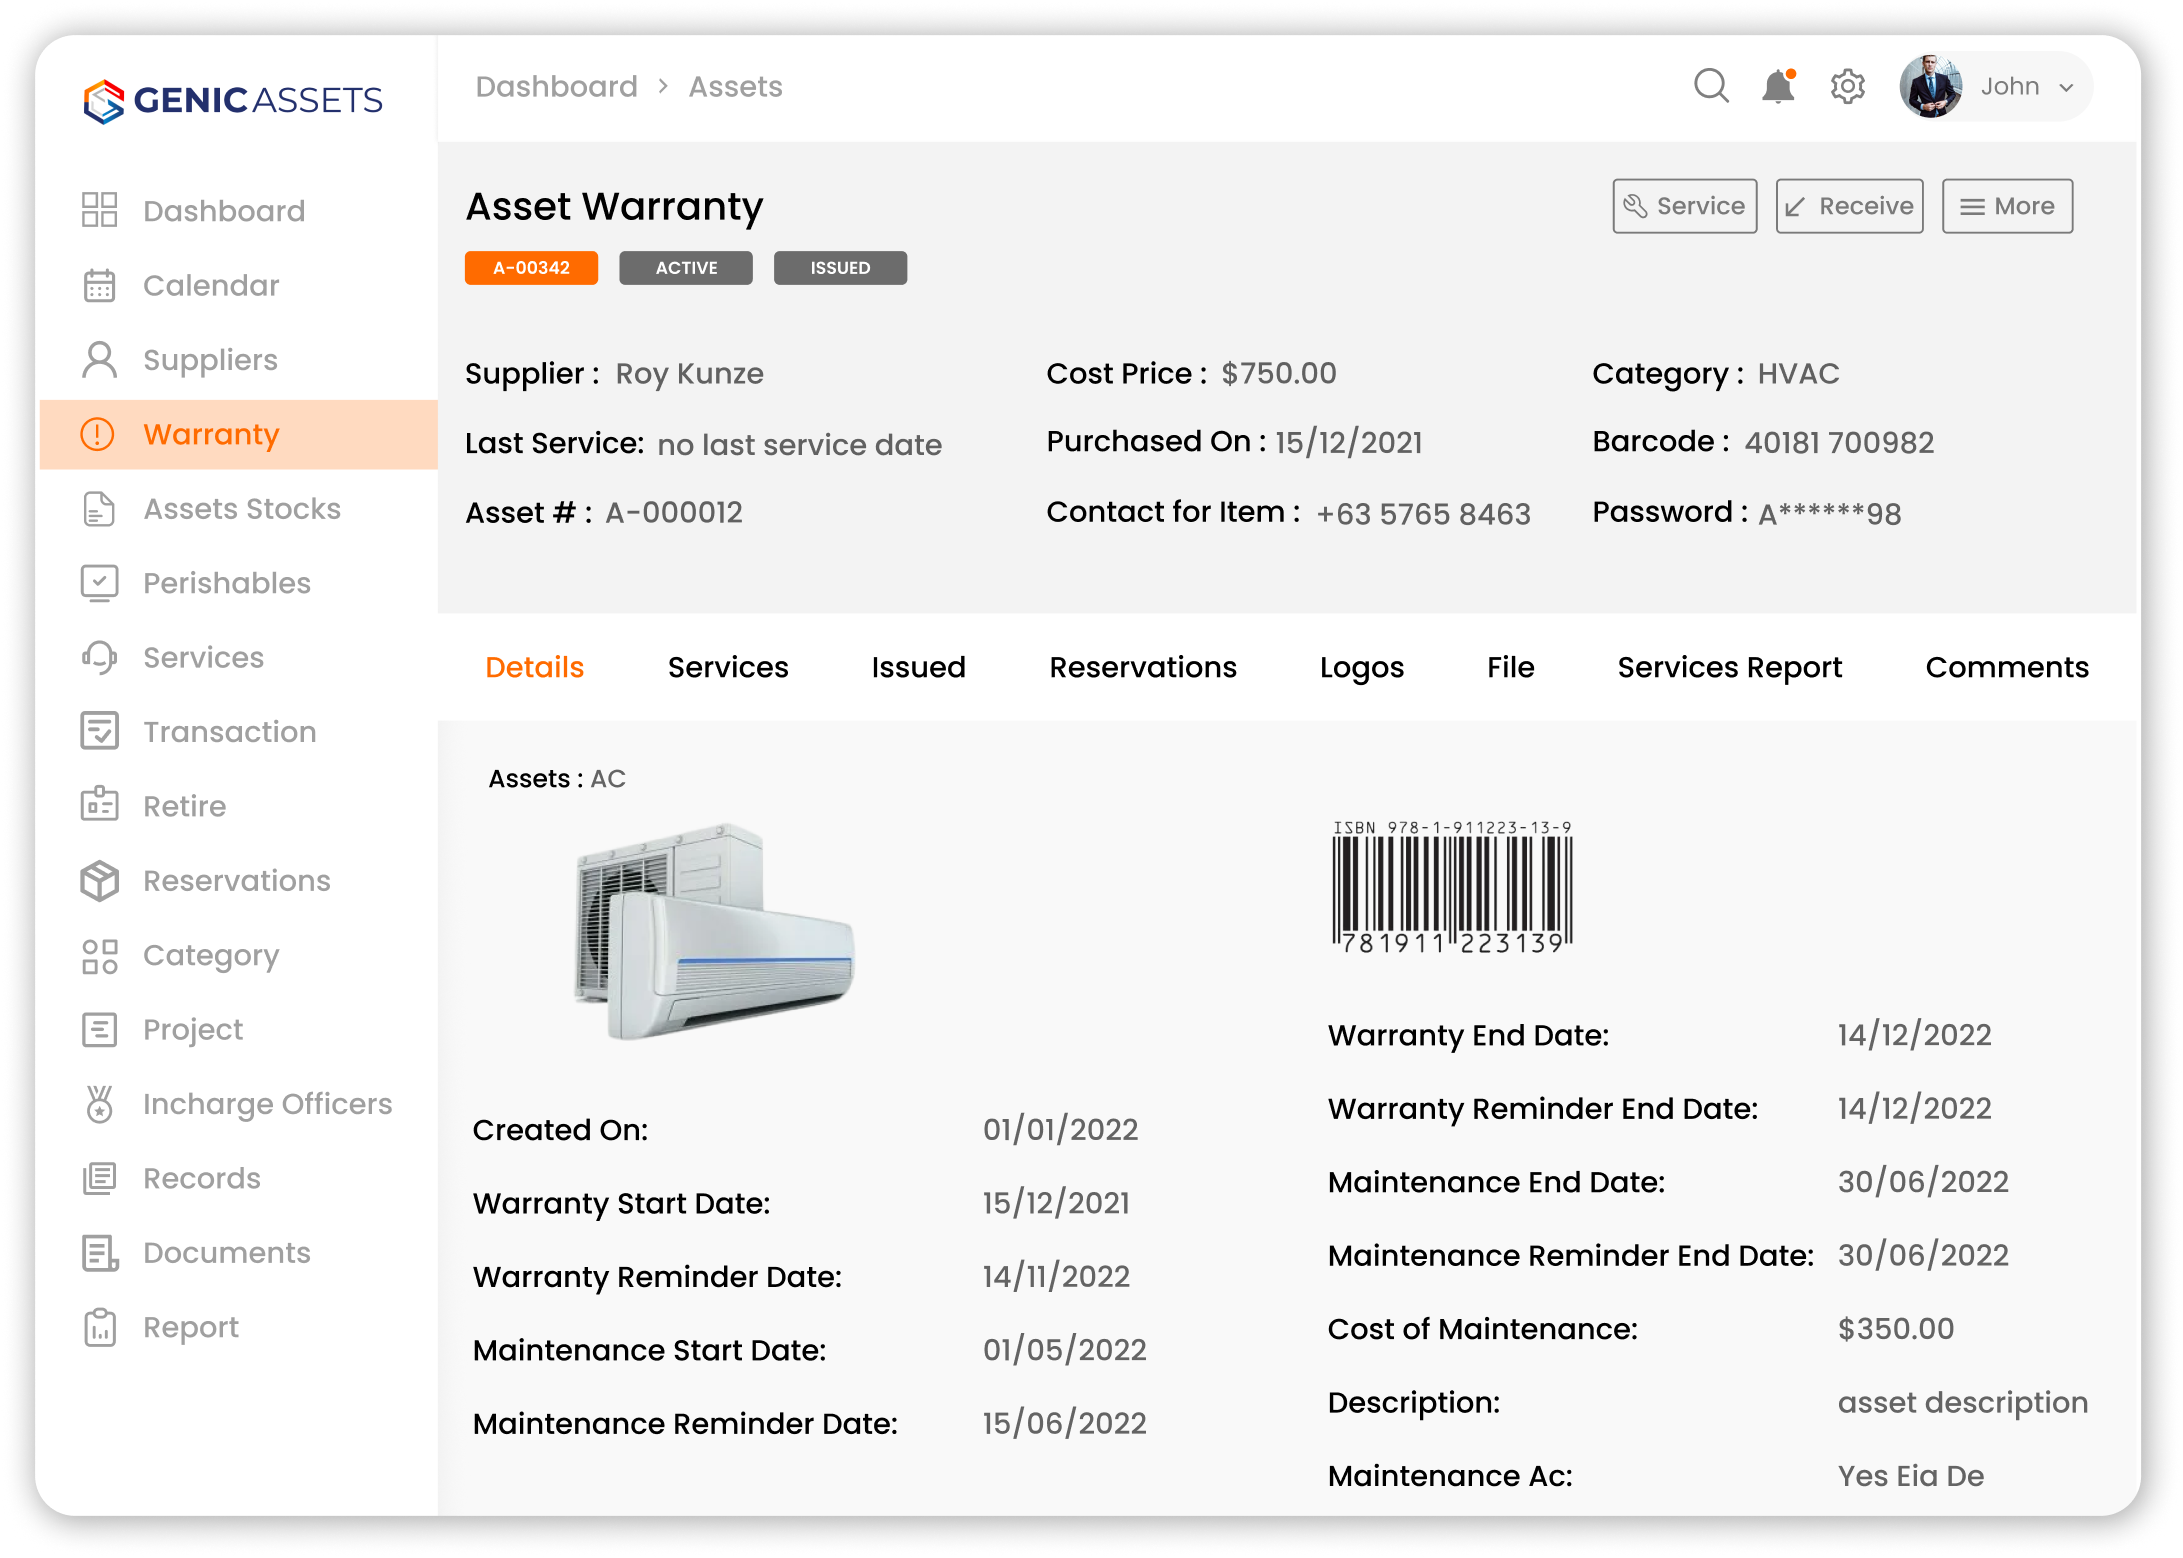Click contact number +63 5765 8463
The image size is (2183, 1558).
point(1423,514)
